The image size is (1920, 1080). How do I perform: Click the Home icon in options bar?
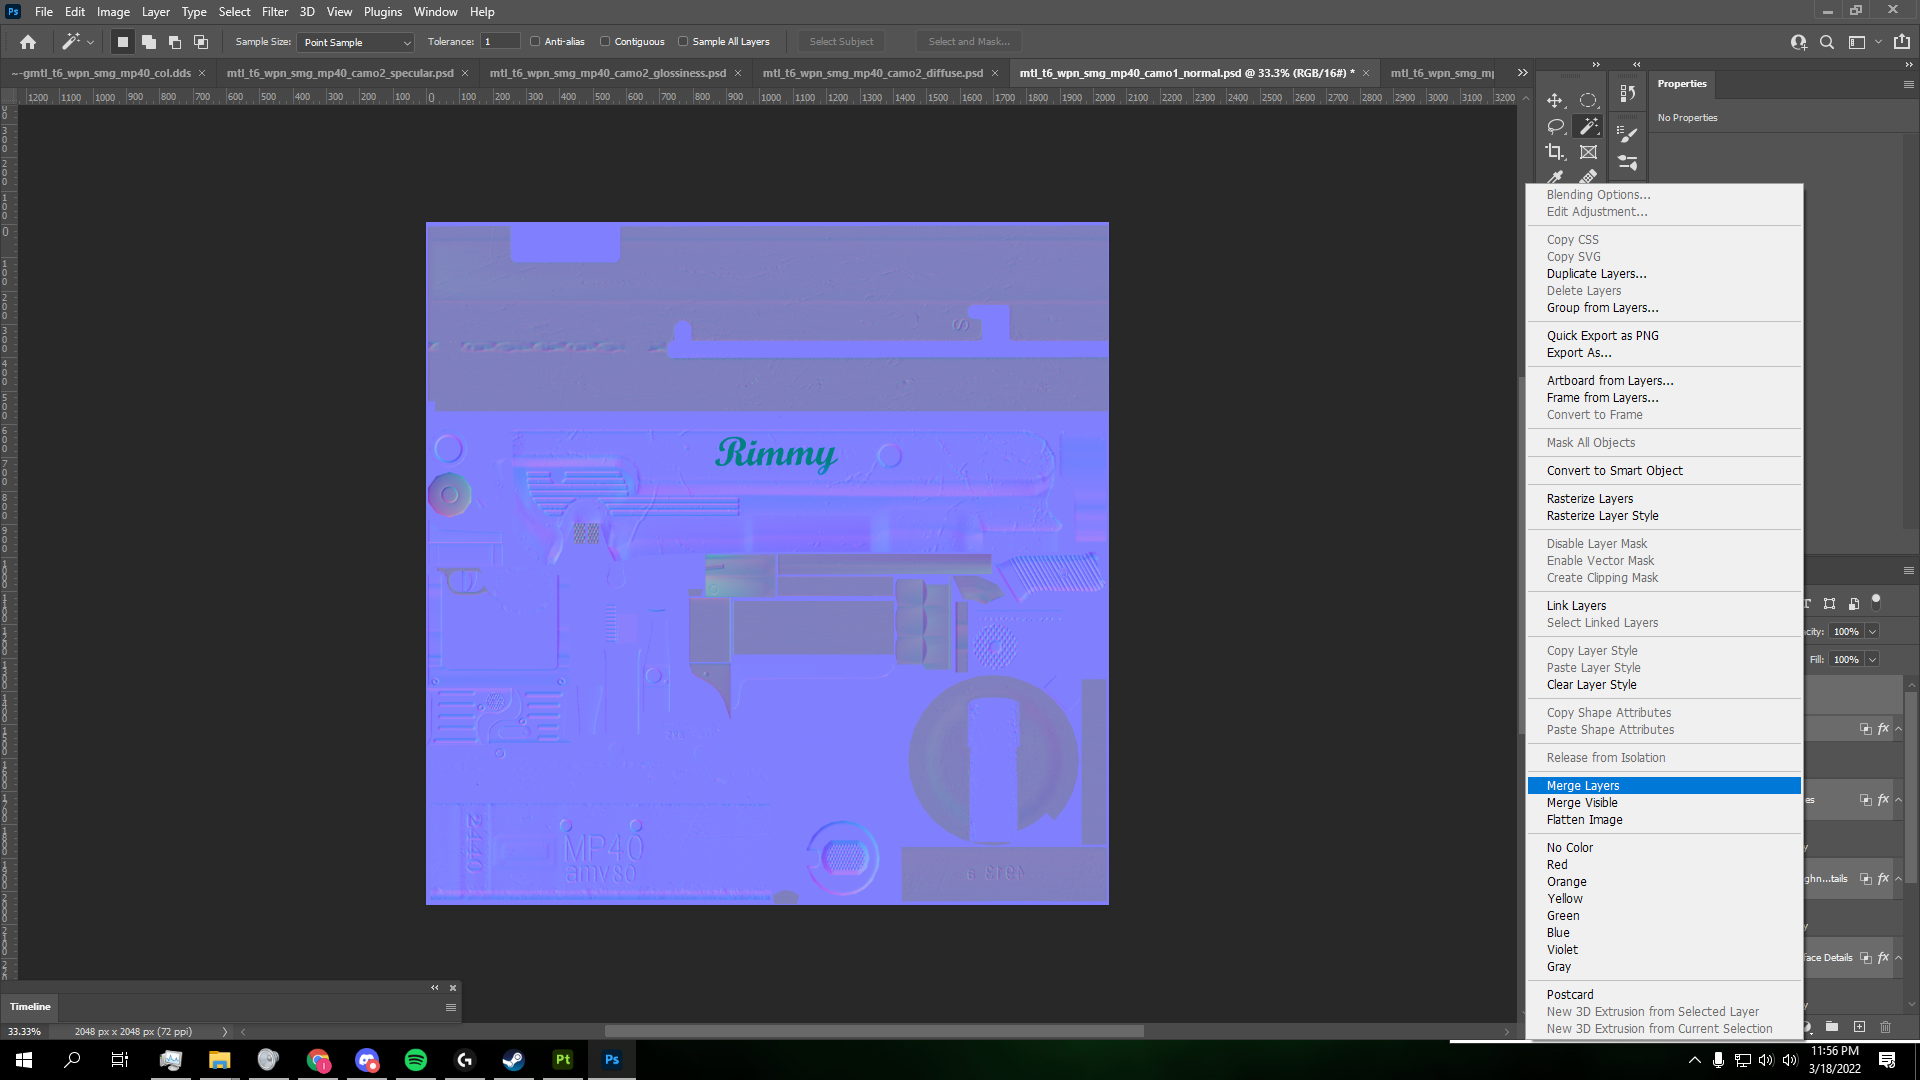(x=28, y=42)
